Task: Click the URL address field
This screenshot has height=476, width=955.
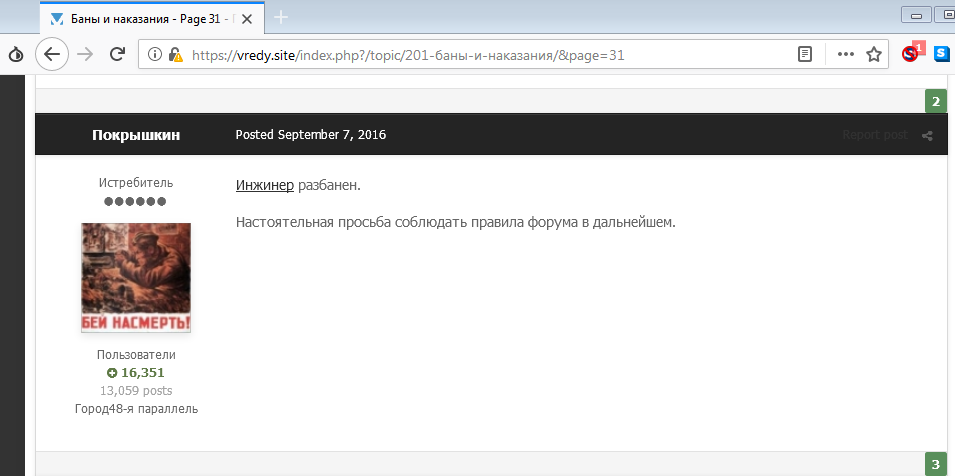Action: click(480, 55)
